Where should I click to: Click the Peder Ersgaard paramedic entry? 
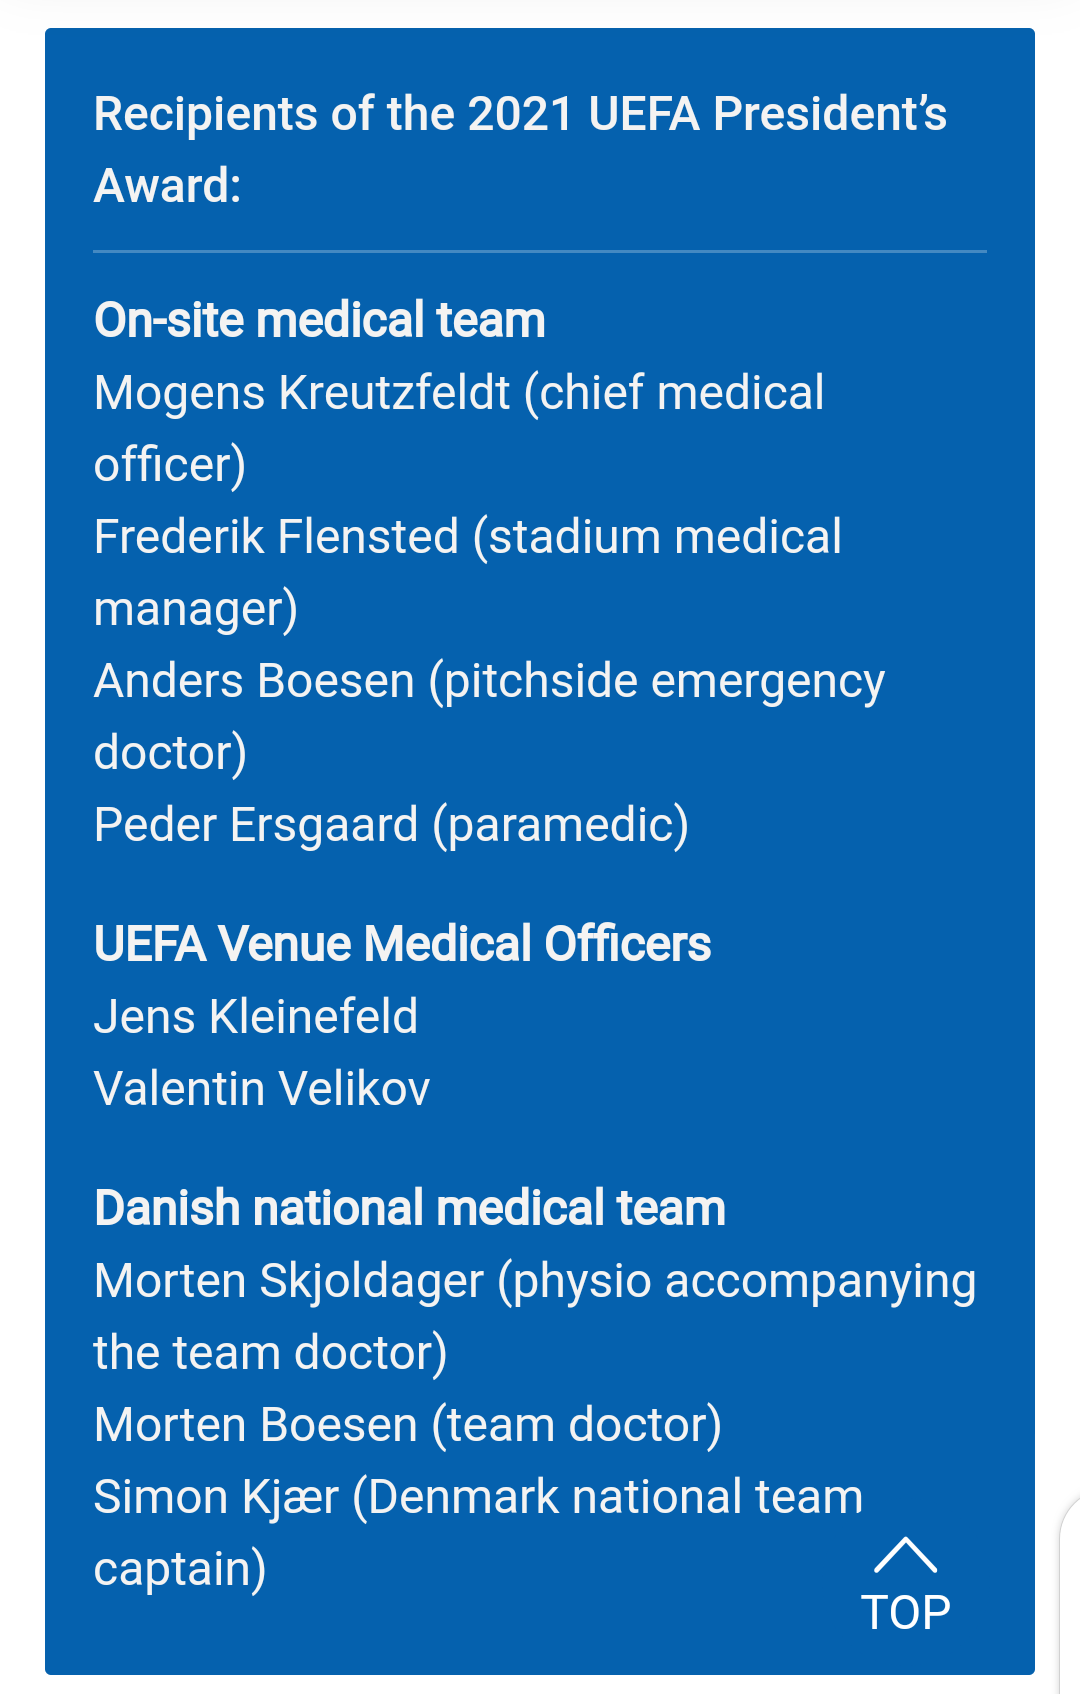(391, 825)
